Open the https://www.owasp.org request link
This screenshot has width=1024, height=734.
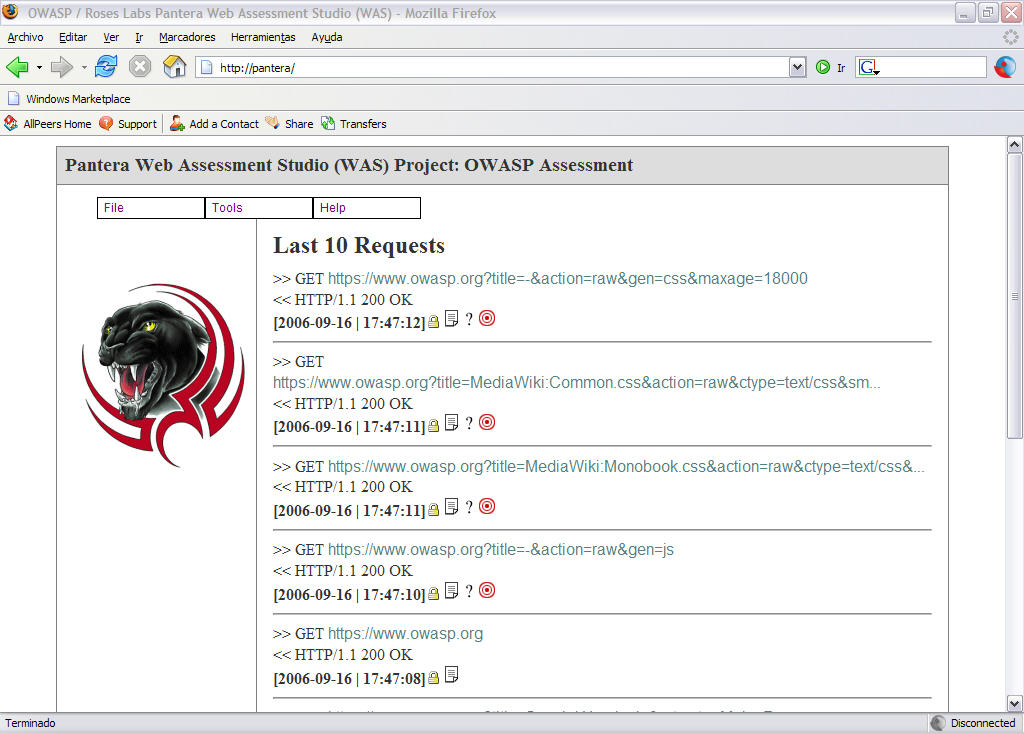406,634
